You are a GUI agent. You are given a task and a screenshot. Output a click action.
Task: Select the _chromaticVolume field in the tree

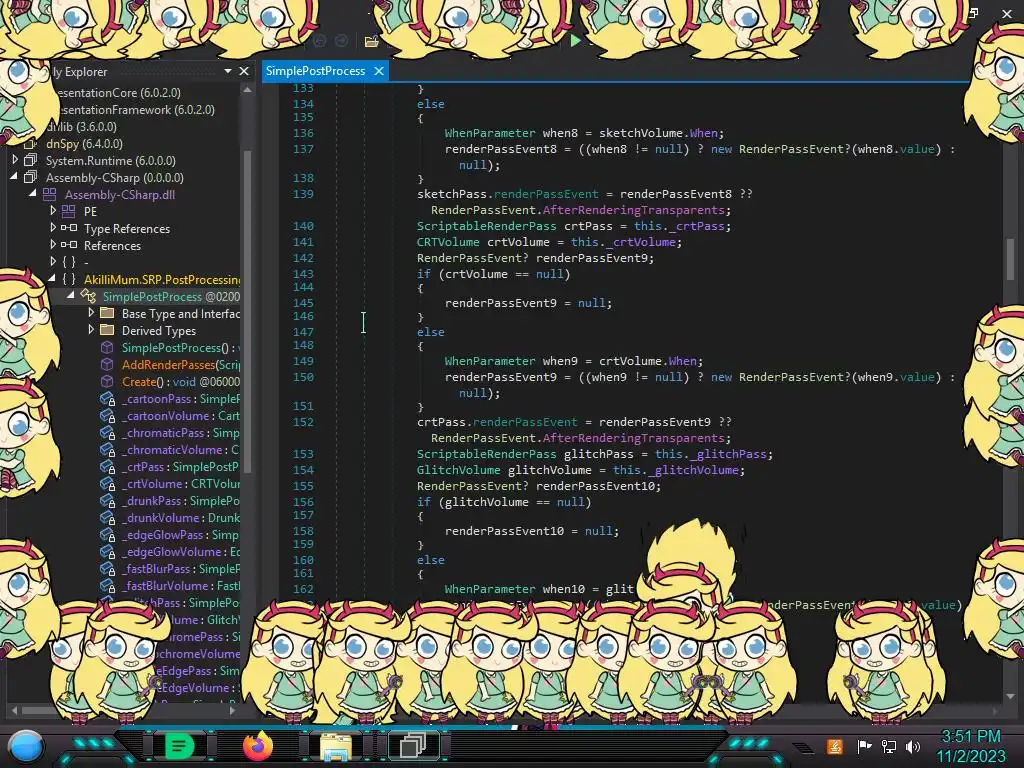click(x=180, y=449)
